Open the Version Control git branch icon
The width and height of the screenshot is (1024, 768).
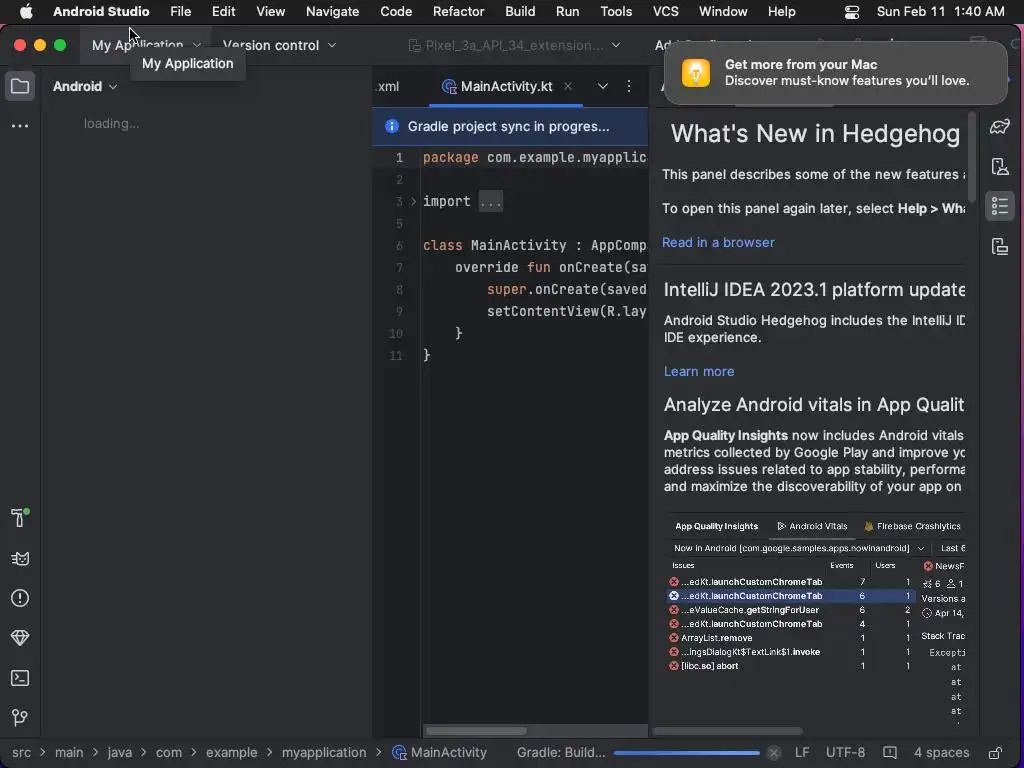(x=20, y=718)
